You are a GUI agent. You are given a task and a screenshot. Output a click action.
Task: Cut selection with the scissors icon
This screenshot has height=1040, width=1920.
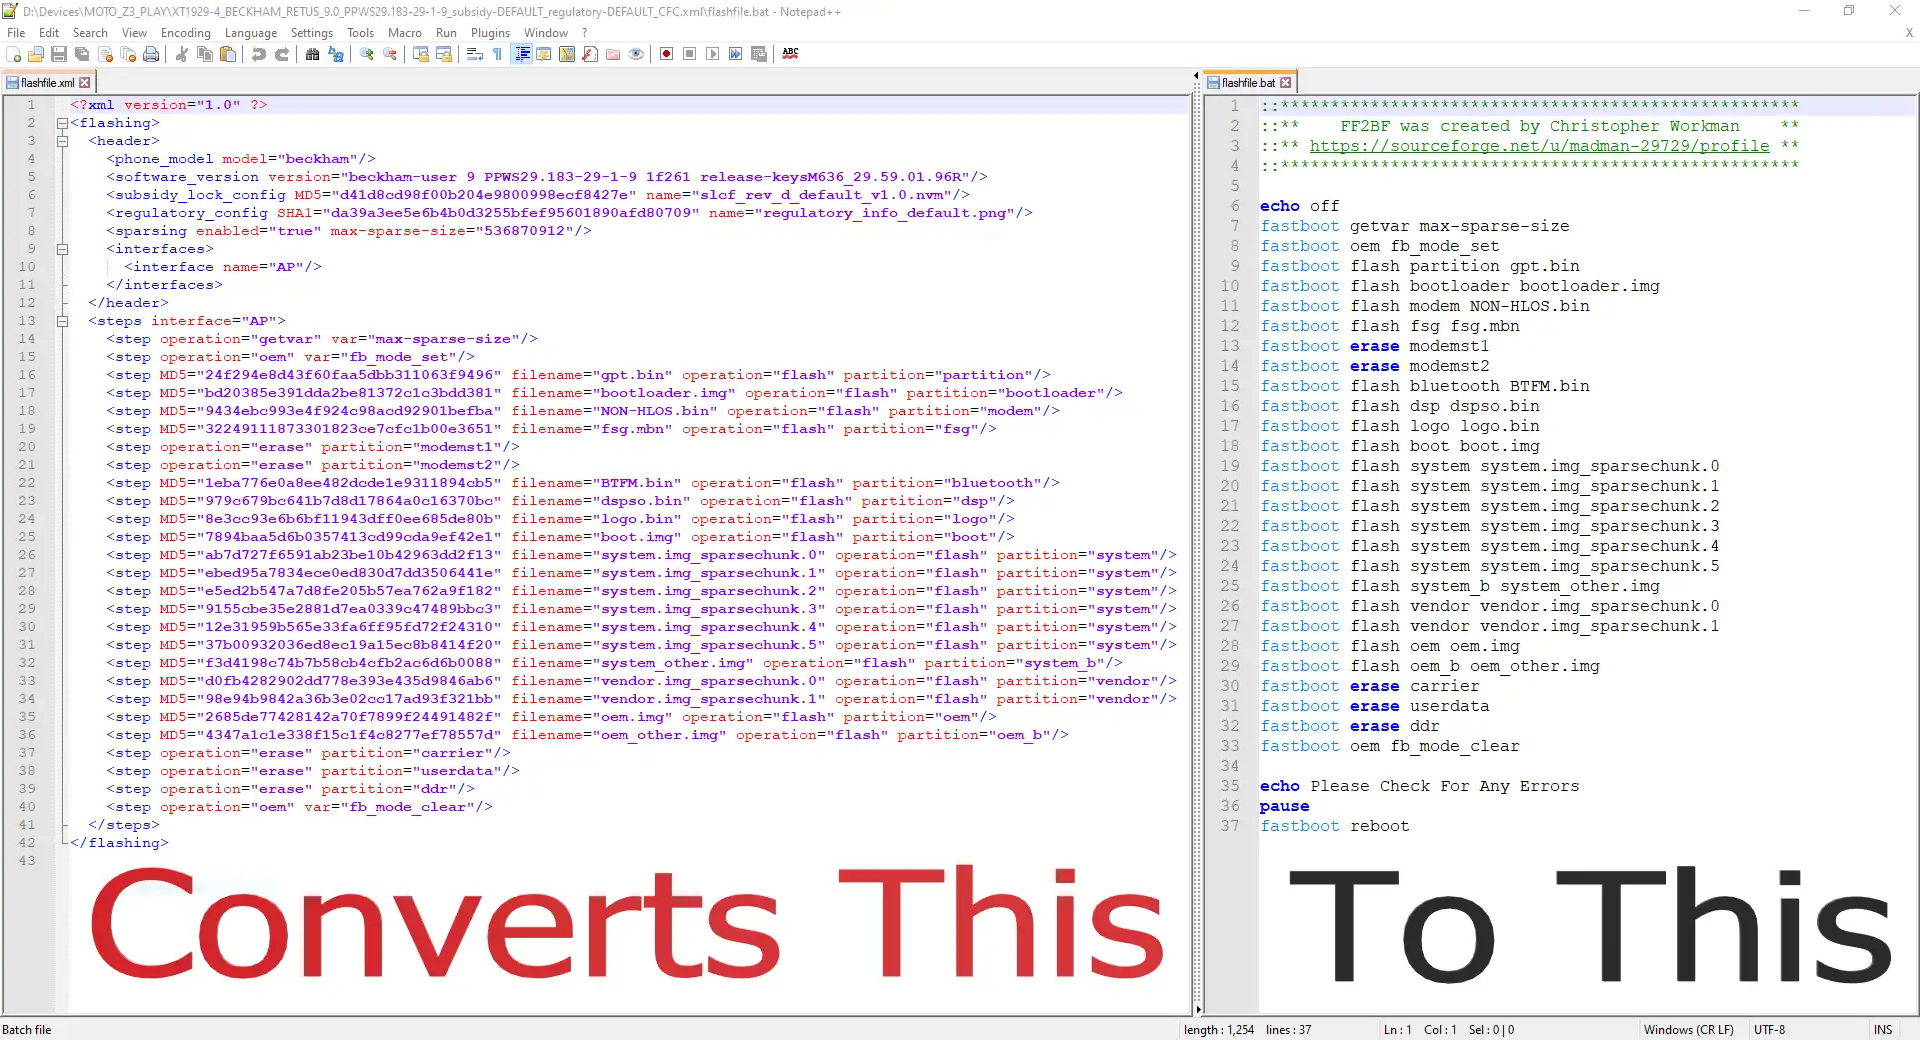click(182, 54)
